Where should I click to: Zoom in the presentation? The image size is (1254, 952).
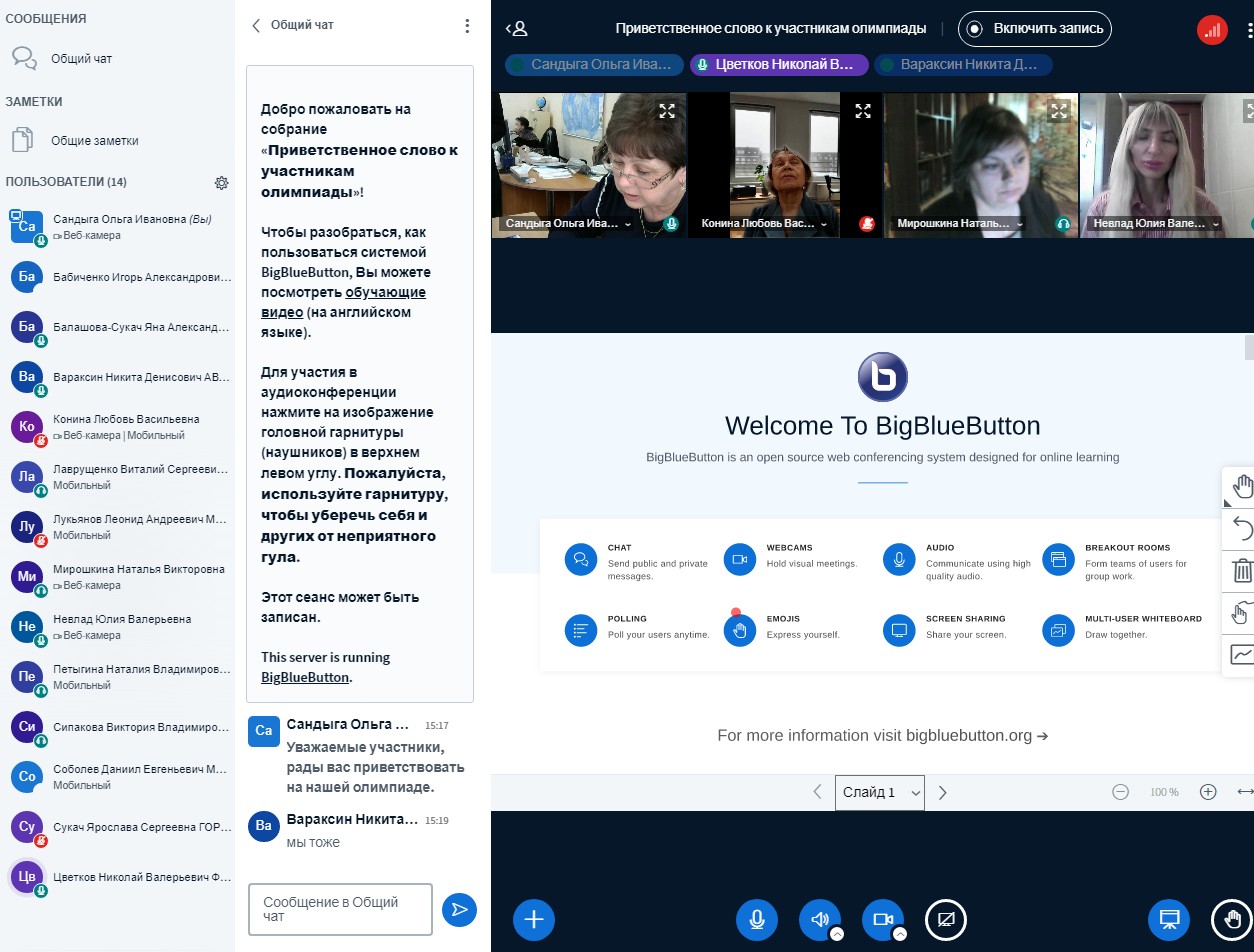point(1208,792)
